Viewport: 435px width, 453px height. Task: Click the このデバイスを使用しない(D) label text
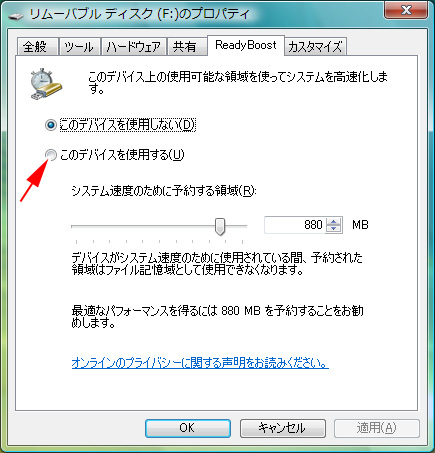click(128, 125)
